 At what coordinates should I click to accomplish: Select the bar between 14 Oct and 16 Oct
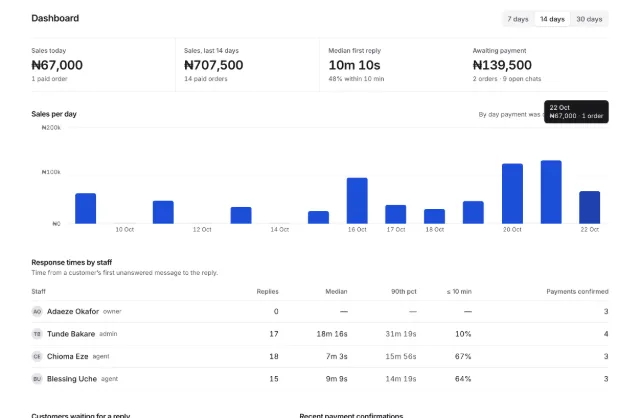(318, 217)
